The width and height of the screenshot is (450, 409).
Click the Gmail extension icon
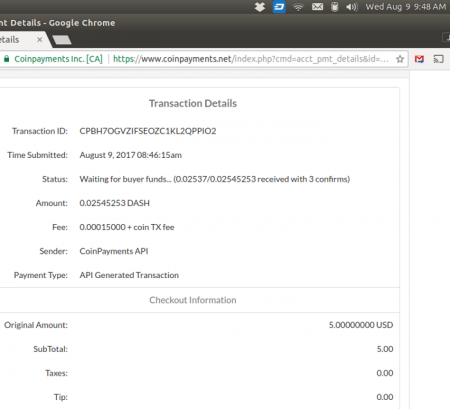pos(419,59)
